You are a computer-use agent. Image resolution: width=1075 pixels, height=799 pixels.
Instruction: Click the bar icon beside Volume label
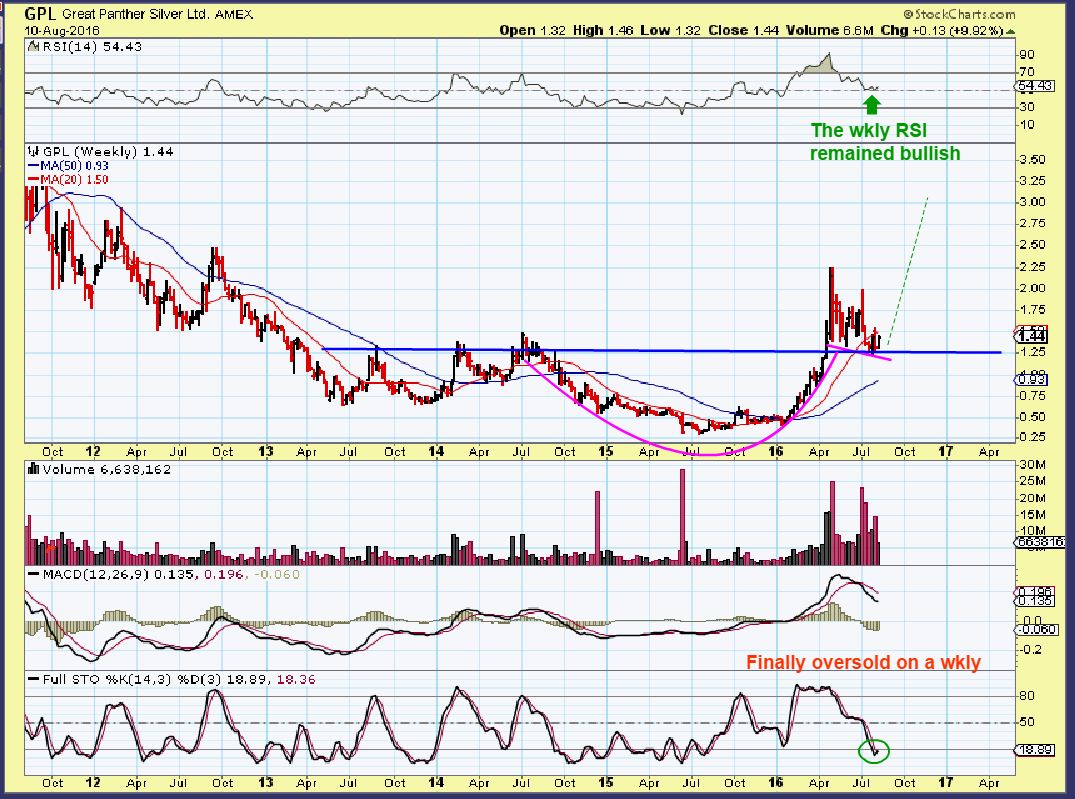pyautogui.click(x=33, y=470)
